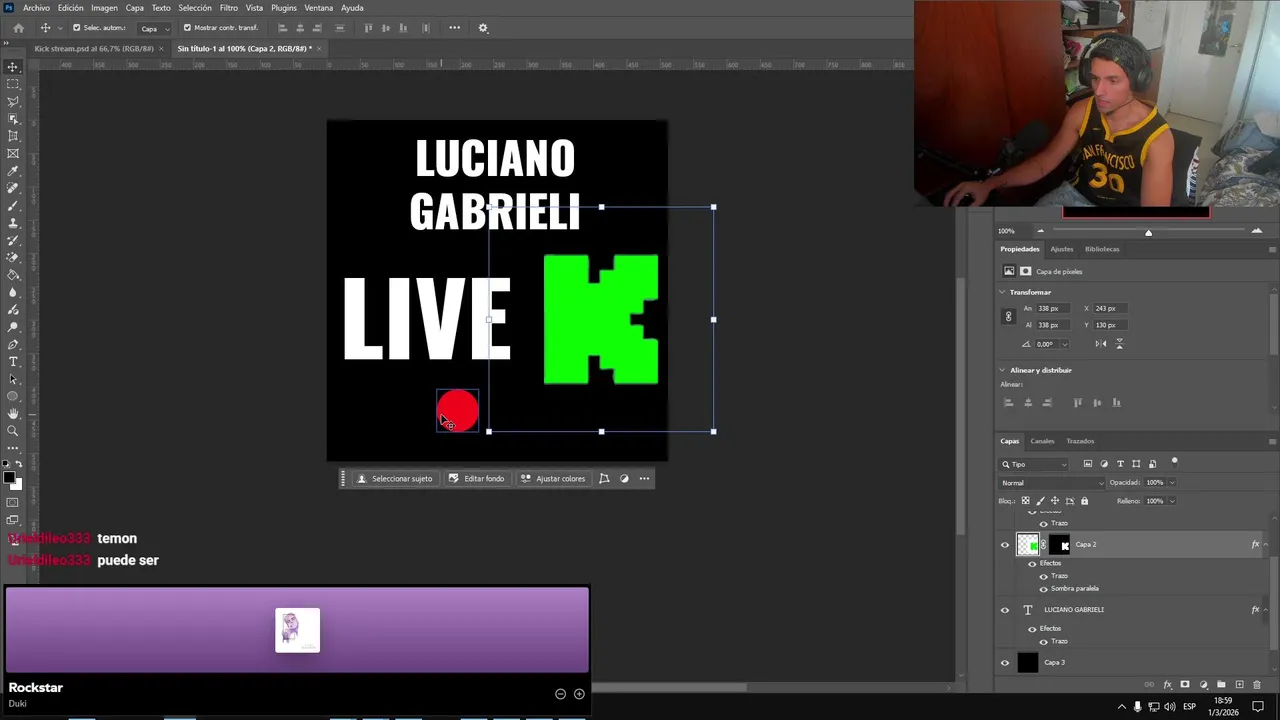Select the Horizontal Type tool

(13, 361)
